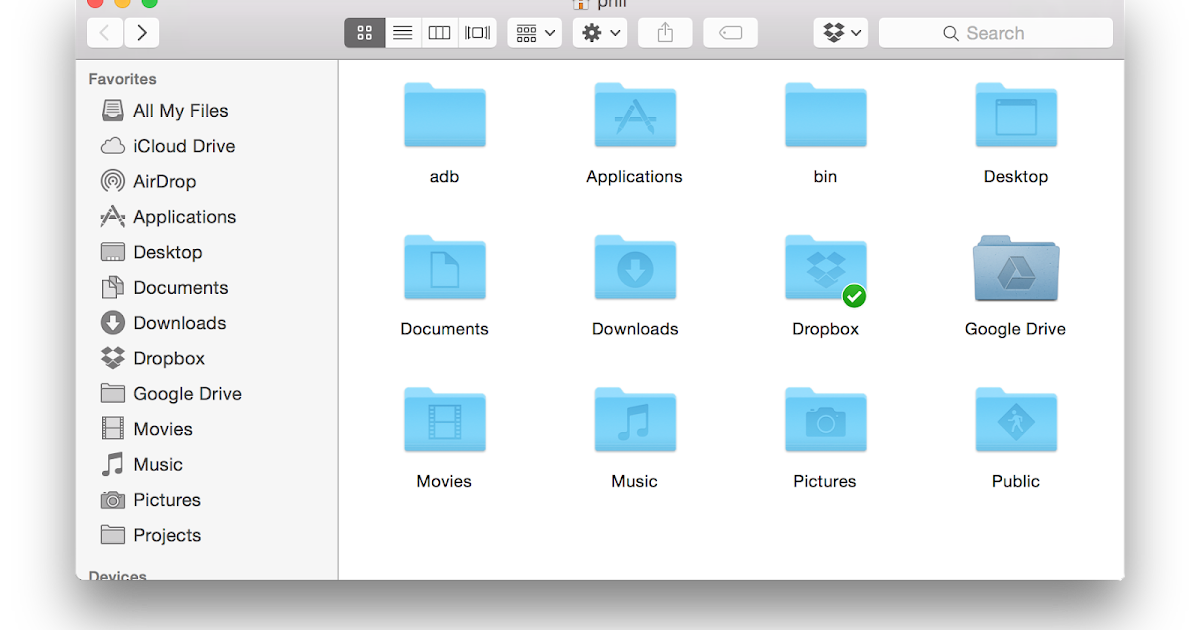Select the Downloads folder icon in grid
Viewport: 1200px width, 630px height.
pyautogui.click(x=635, y=268)
